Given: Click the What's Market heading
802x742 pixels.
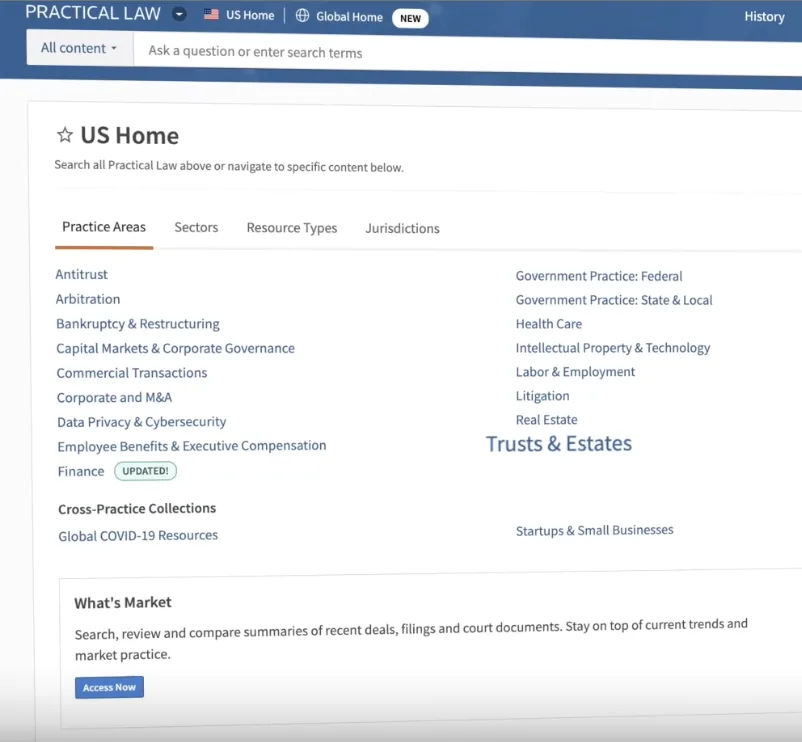Looking at the screenshot, I should pyautogui.click(x=123, y=602).
